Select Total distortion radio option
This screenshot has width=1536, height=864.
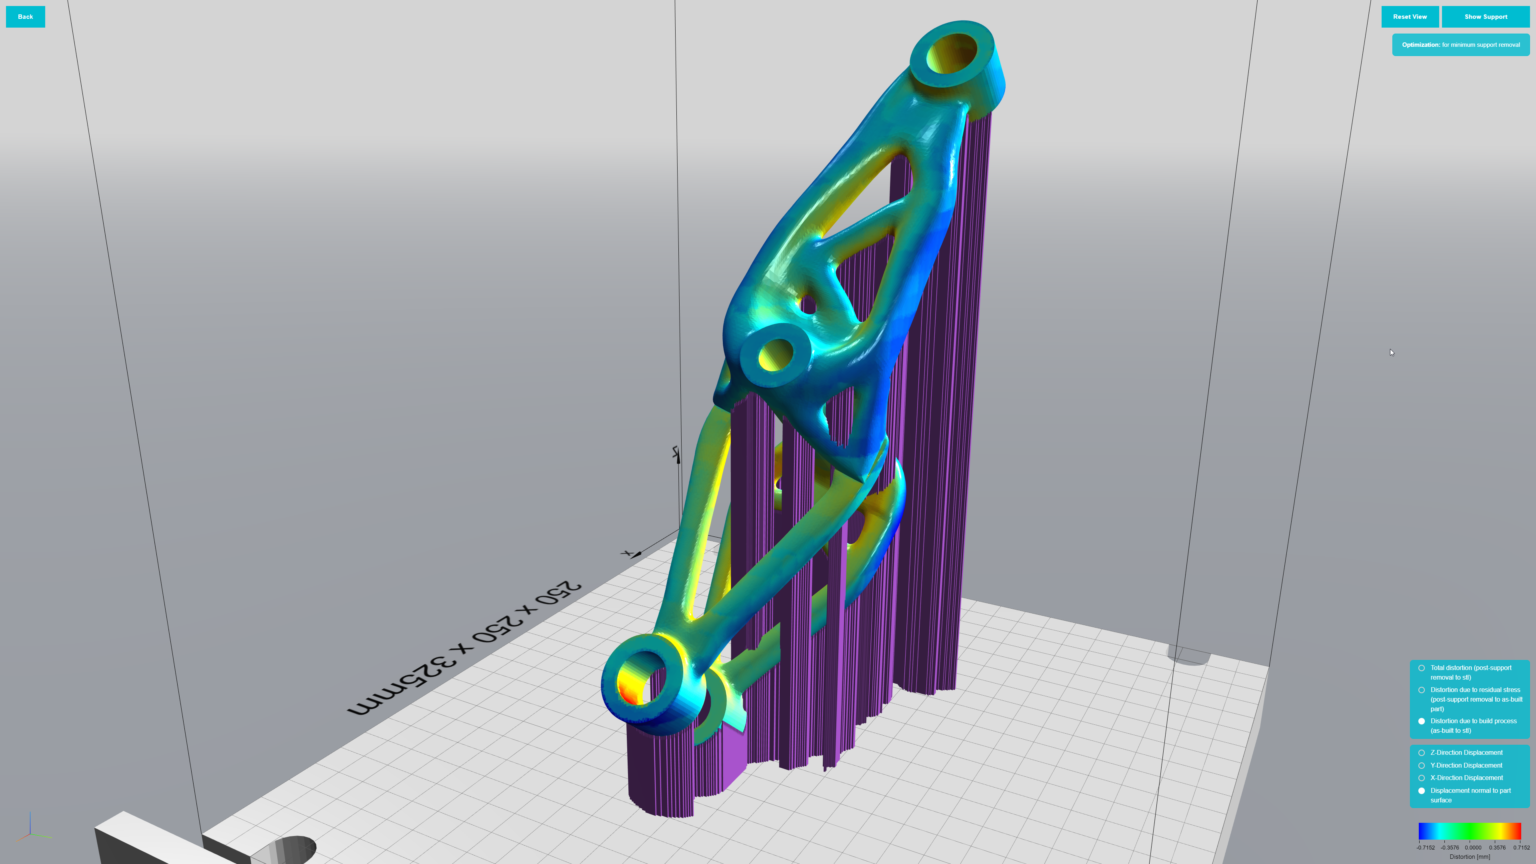pyautogui.click(x=1421, y=668)
